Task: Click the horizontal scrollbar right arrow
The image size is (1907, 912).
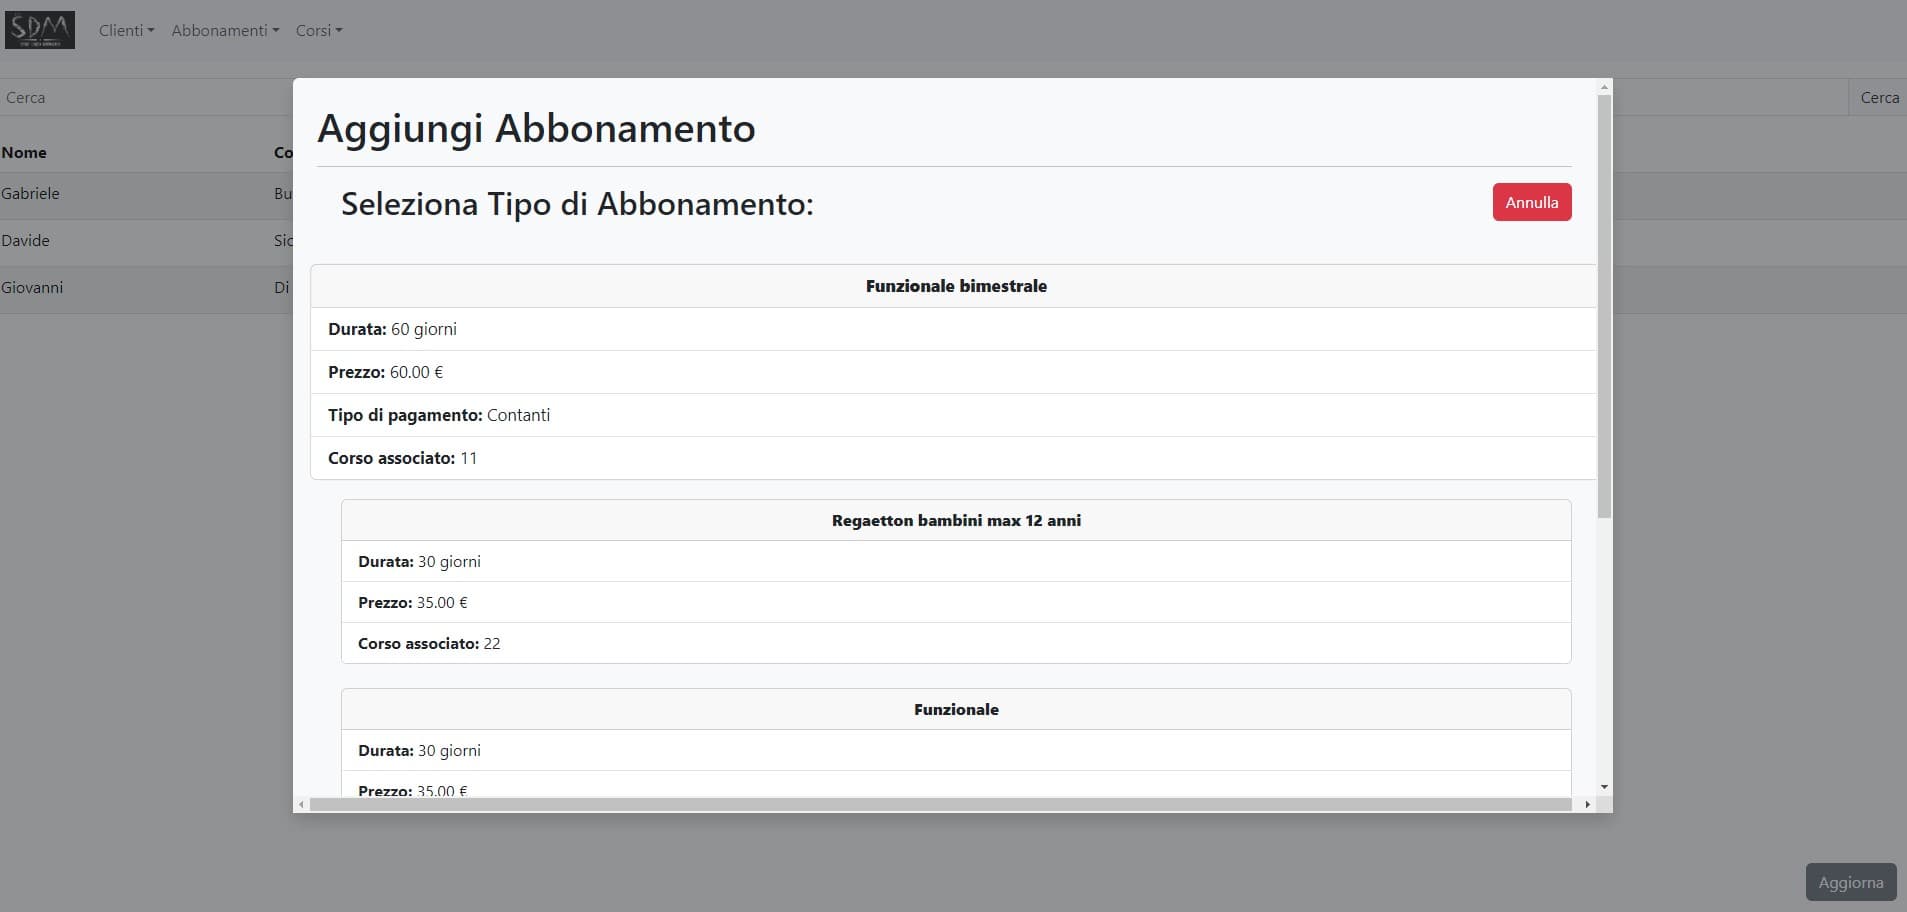Action: tap(1587, 804)
